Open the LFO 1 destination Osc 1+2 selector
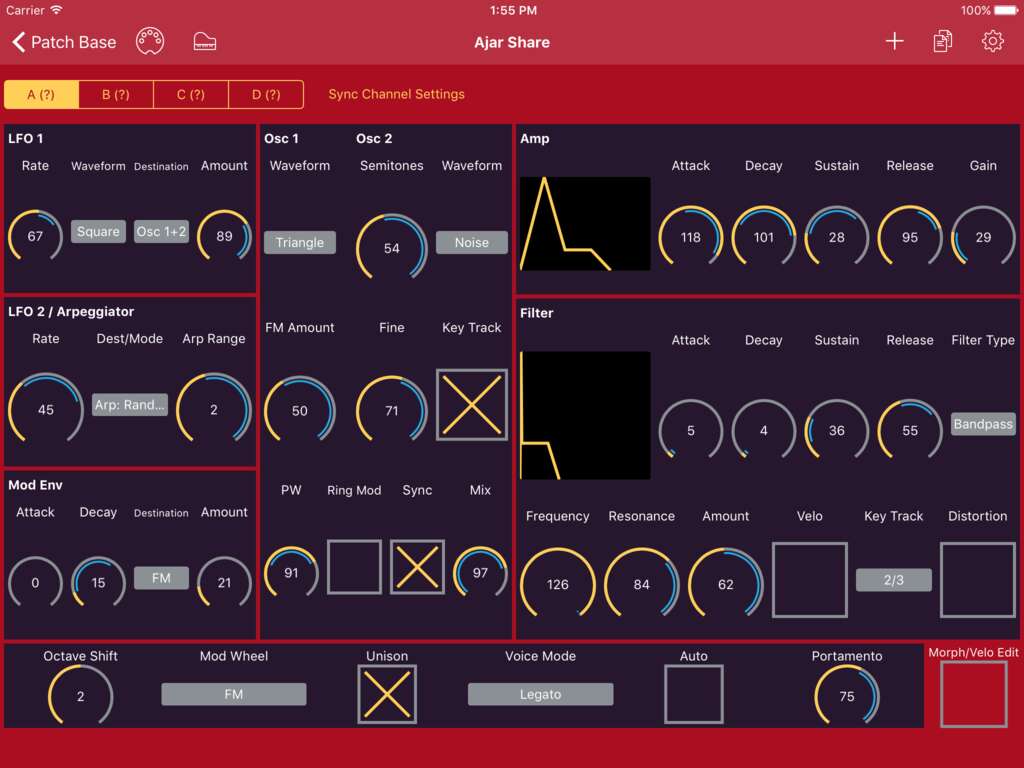Screen dimensions: 1024x768 click(x=161, y=231)
